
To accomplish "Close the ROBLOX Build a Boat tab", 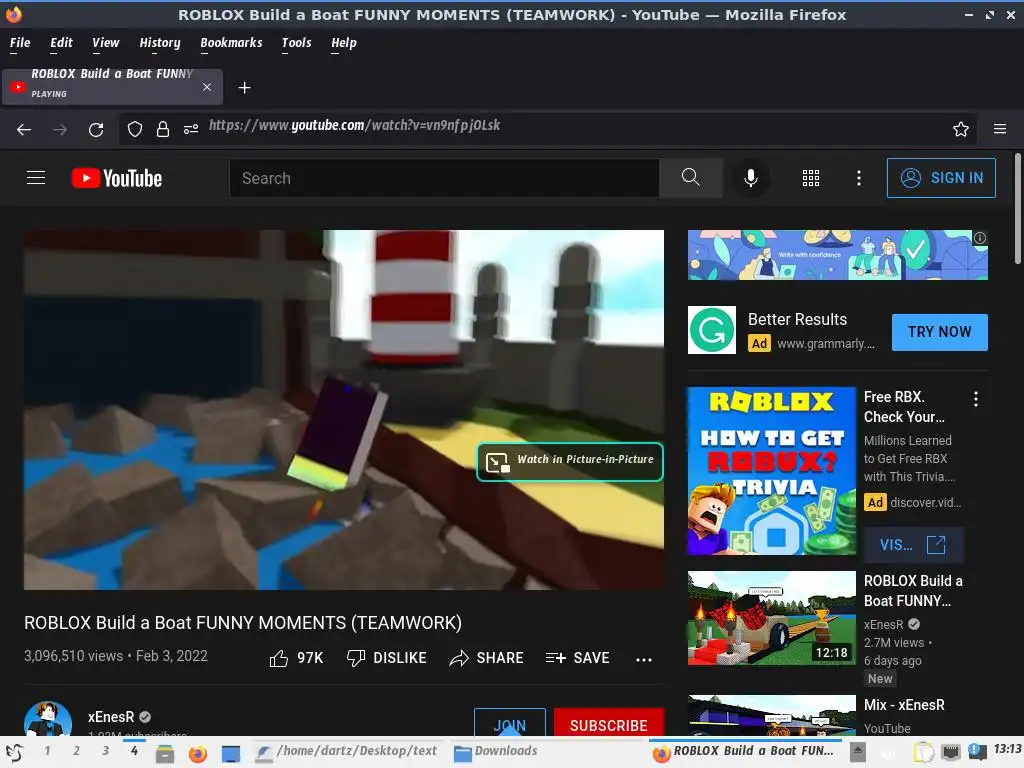I will pyautogui.click(x=207, y=87).
